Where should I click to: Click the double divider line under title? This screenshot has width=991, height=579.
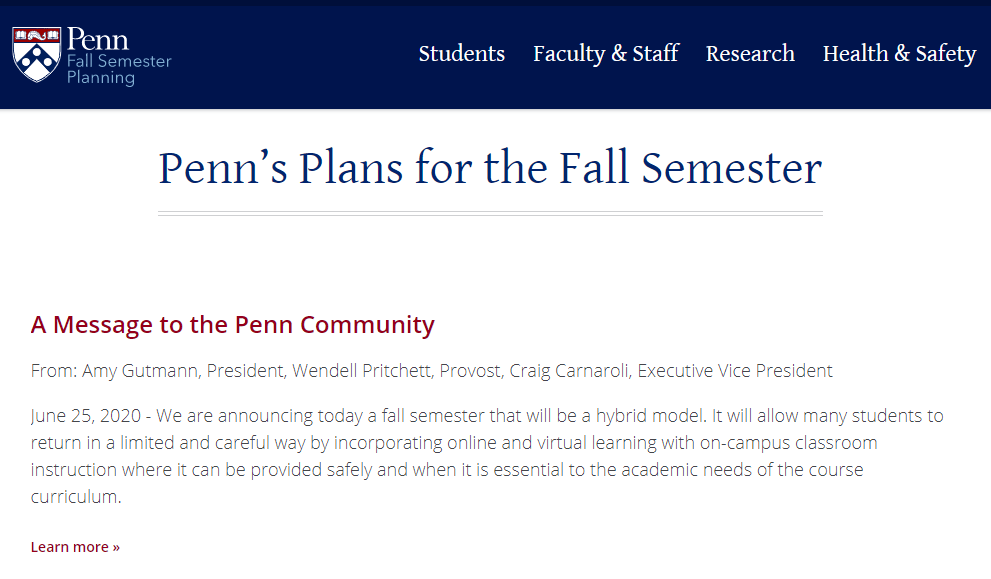pyautogui.click(x=490, y=213)
